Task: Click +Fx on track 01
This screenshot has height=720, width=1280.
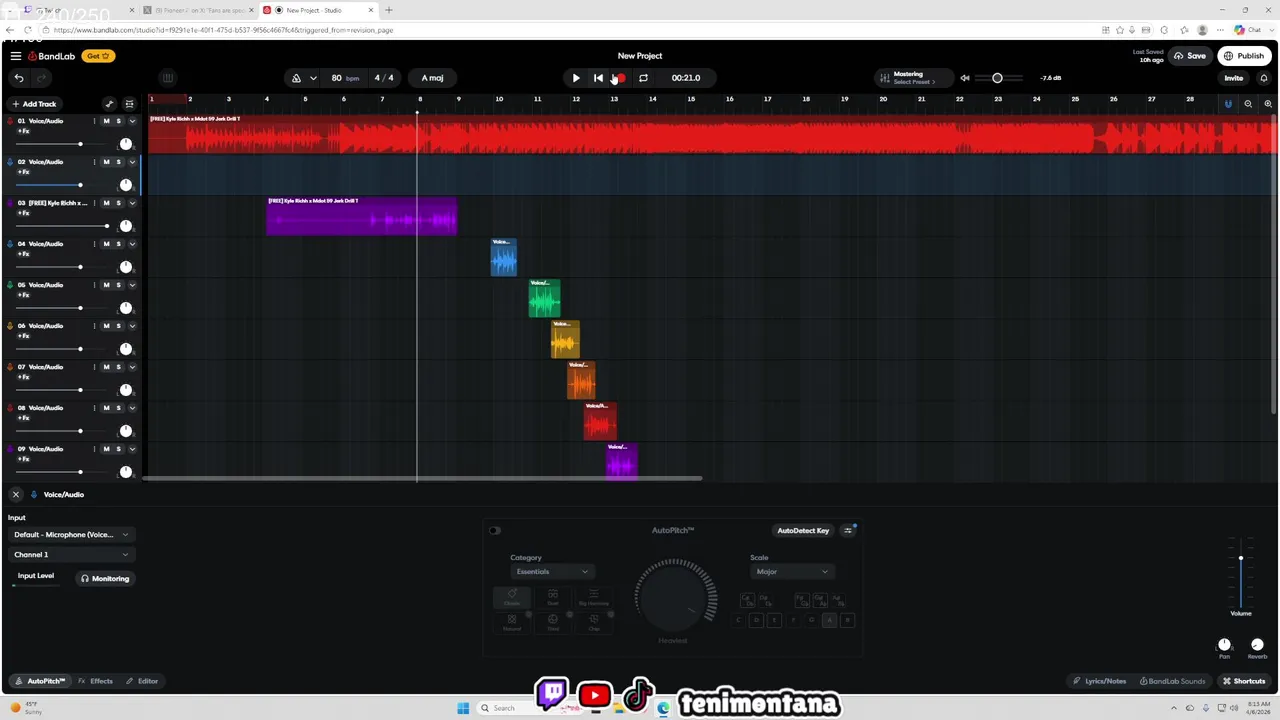Action: pyautogui.click(x=24, y=131)
